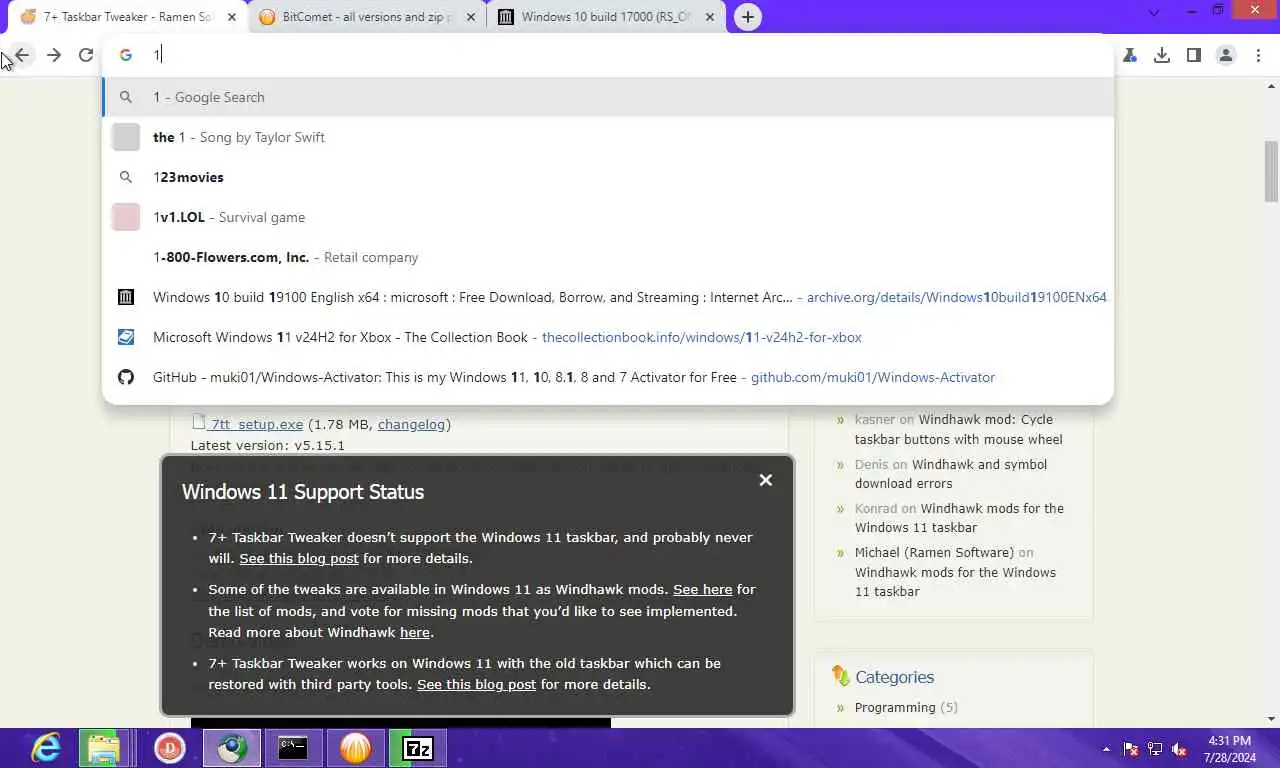
Task: Open the 'See here' Windhawk mods link
Action: point(703,589)
